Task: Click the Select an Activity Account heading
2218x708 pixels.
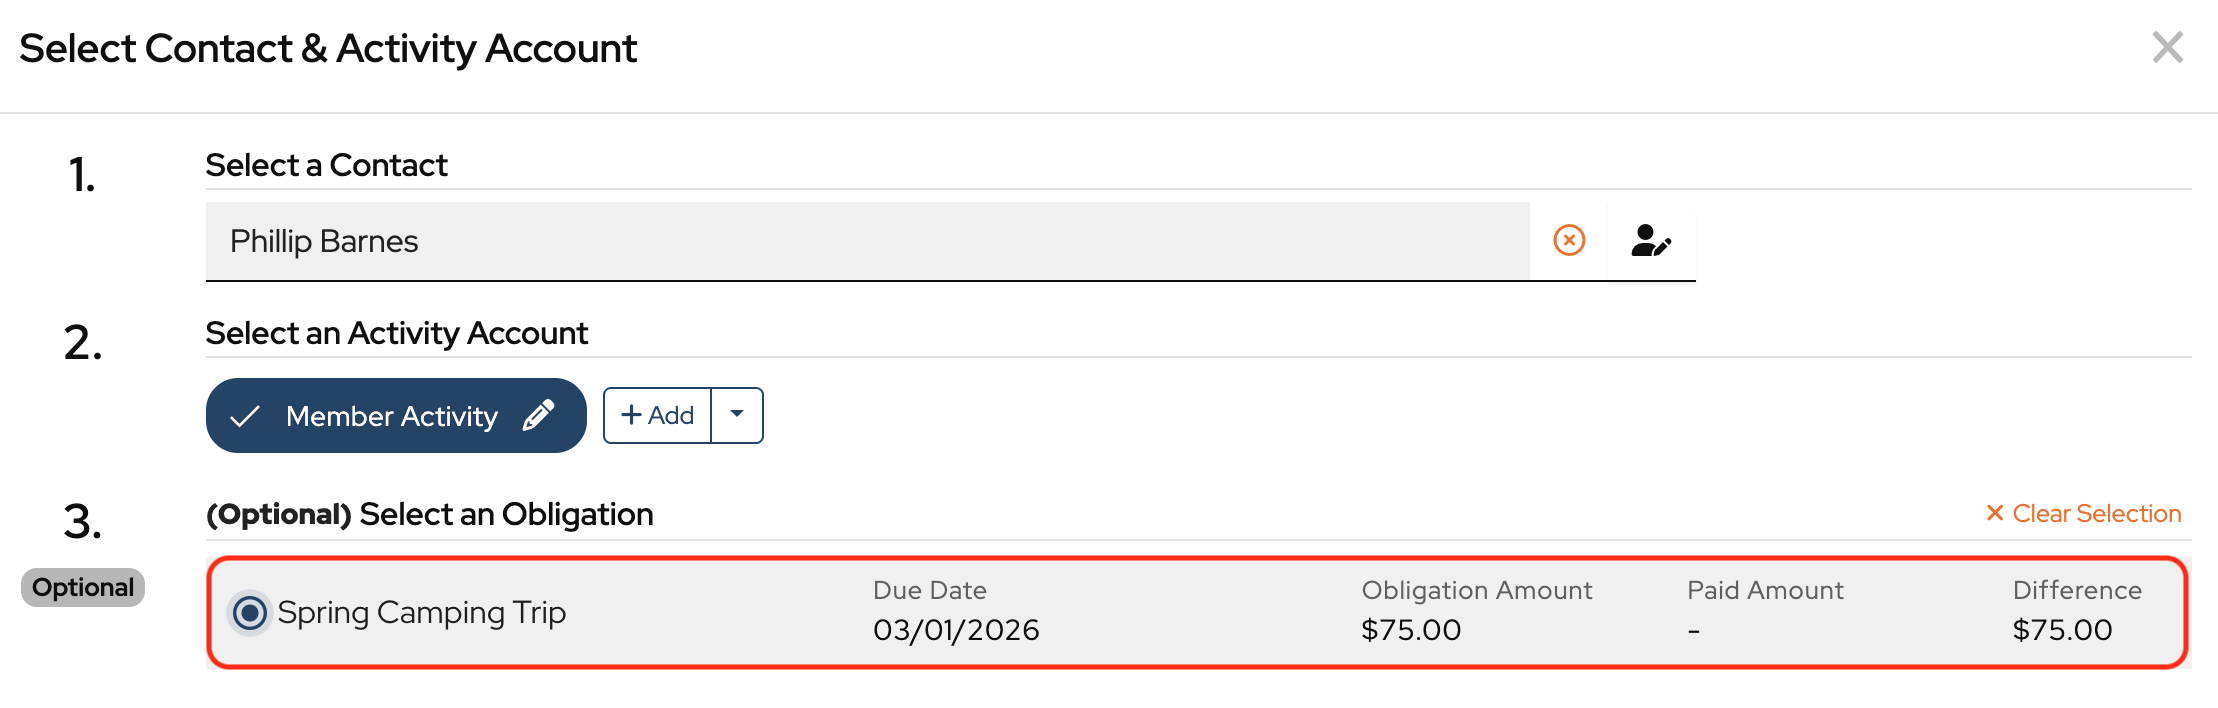Action: (x=396, y=333)
